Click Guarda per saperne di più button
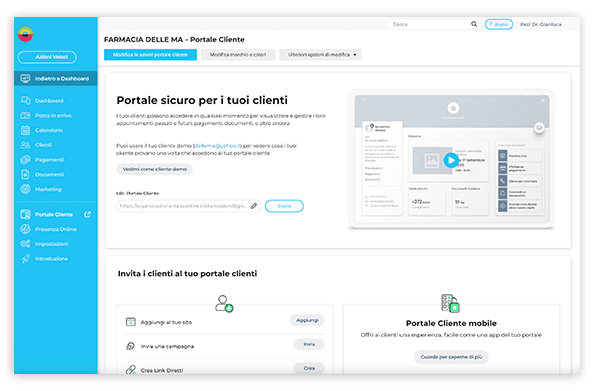This screenshot has height=391, width=600. pos(451,357)
